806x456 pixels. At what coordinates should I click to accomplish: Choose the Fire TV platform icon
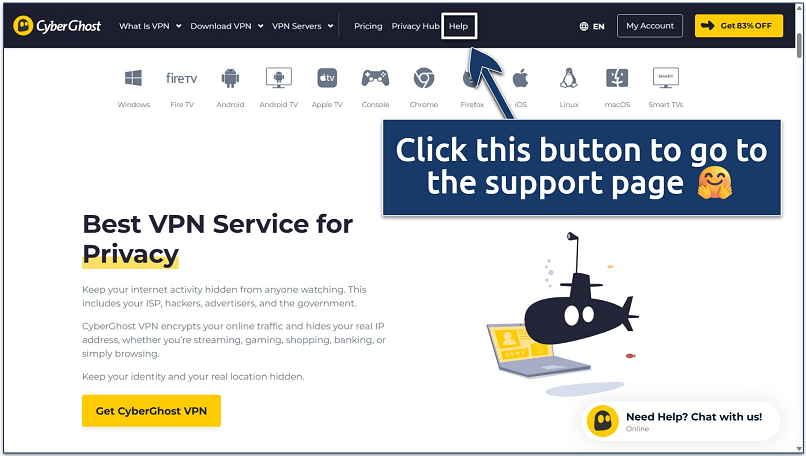(x=181, y=78)
